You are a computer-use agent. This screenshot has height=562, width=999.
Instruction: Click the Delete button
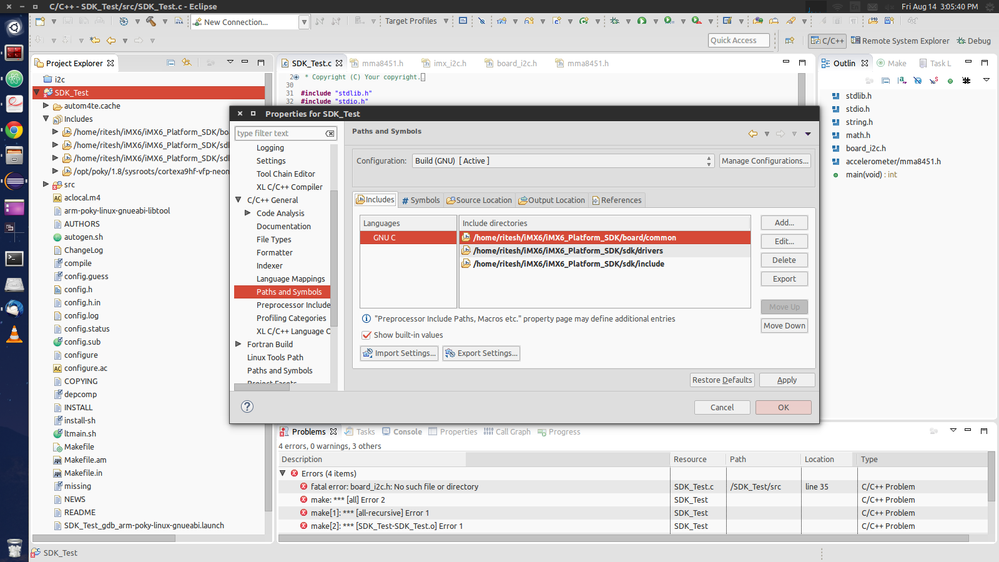tap(784, 260)
